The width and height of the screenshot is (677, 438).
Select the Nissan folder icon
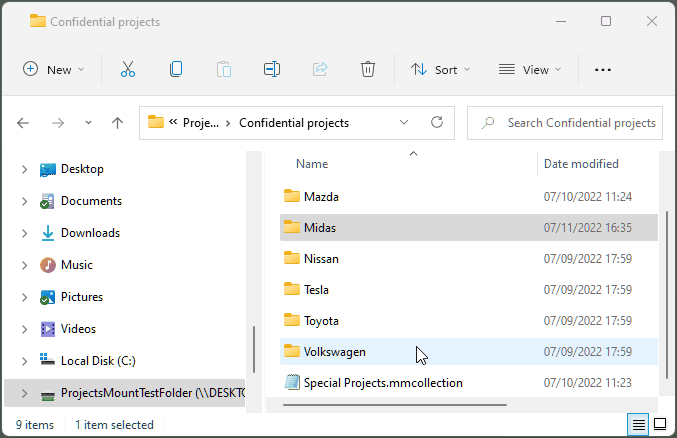point(292,258)
